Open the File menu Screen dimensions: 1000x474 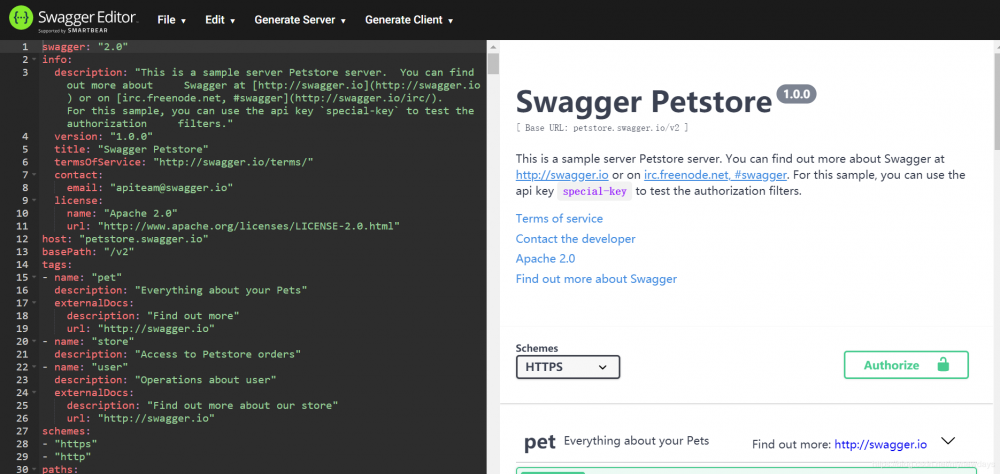click(x=171, y=20)
